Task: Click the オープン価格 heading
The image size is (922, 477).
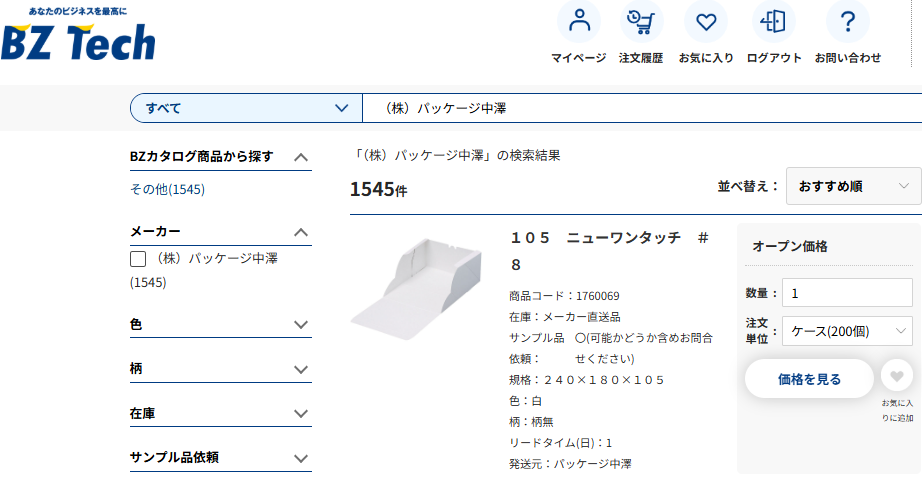Action: 790,246
